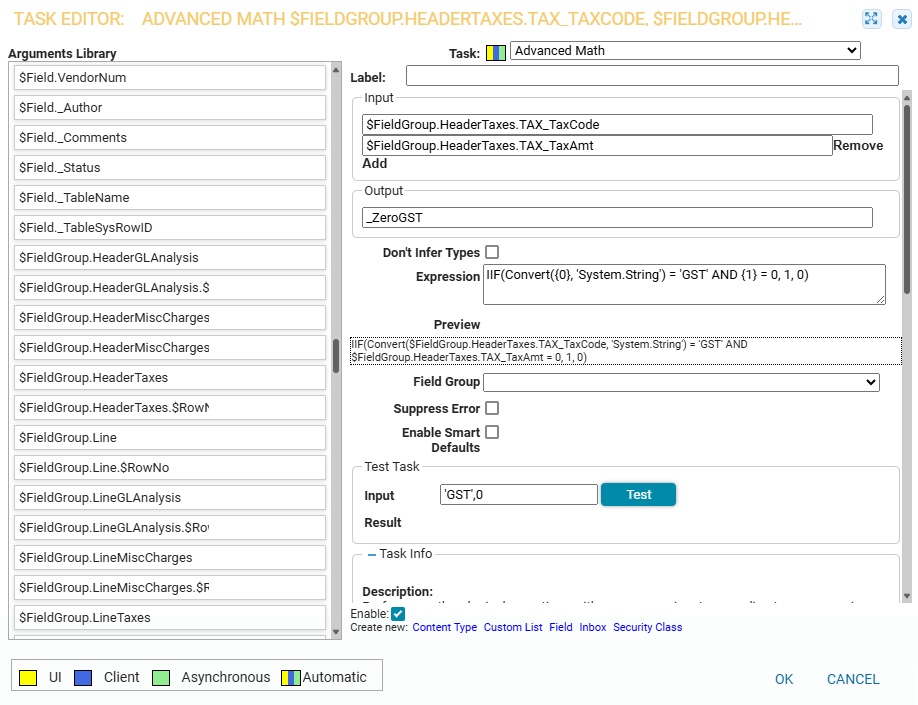
Task: Click the Advanced Math task type color icon
Action: [x=495, y=53]
